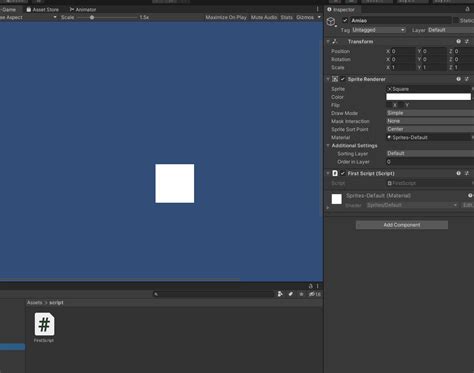
Task: Open the Project panel more-options menu
Action: click(318, 286)
